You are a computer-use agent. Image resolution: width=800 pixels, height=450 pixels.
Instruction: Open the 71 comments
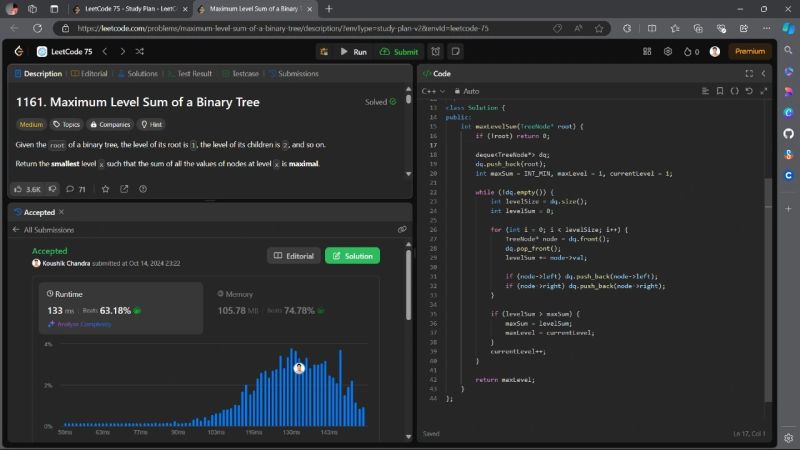(76, 189)
